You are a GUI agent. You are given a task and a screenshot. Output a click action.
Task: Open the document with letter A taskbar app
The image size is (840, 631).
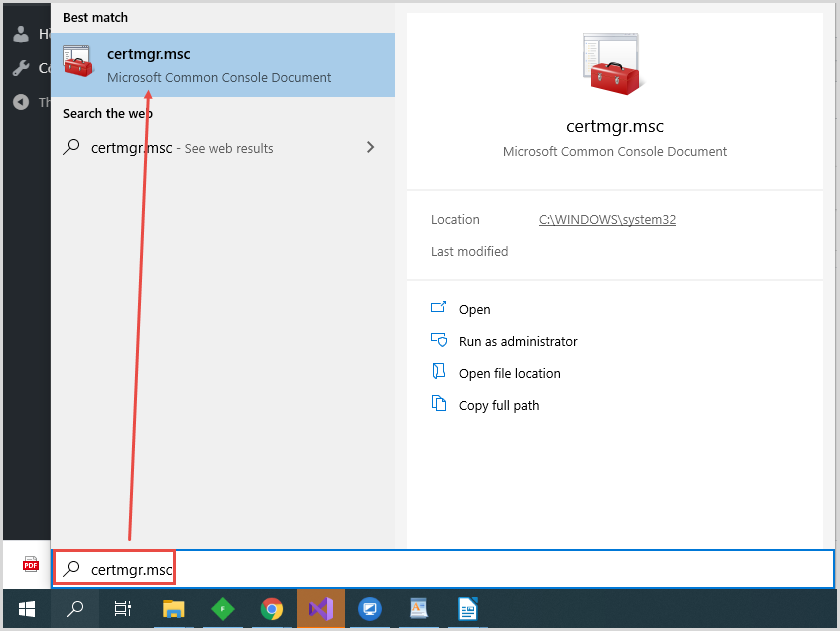coord(418,609)
